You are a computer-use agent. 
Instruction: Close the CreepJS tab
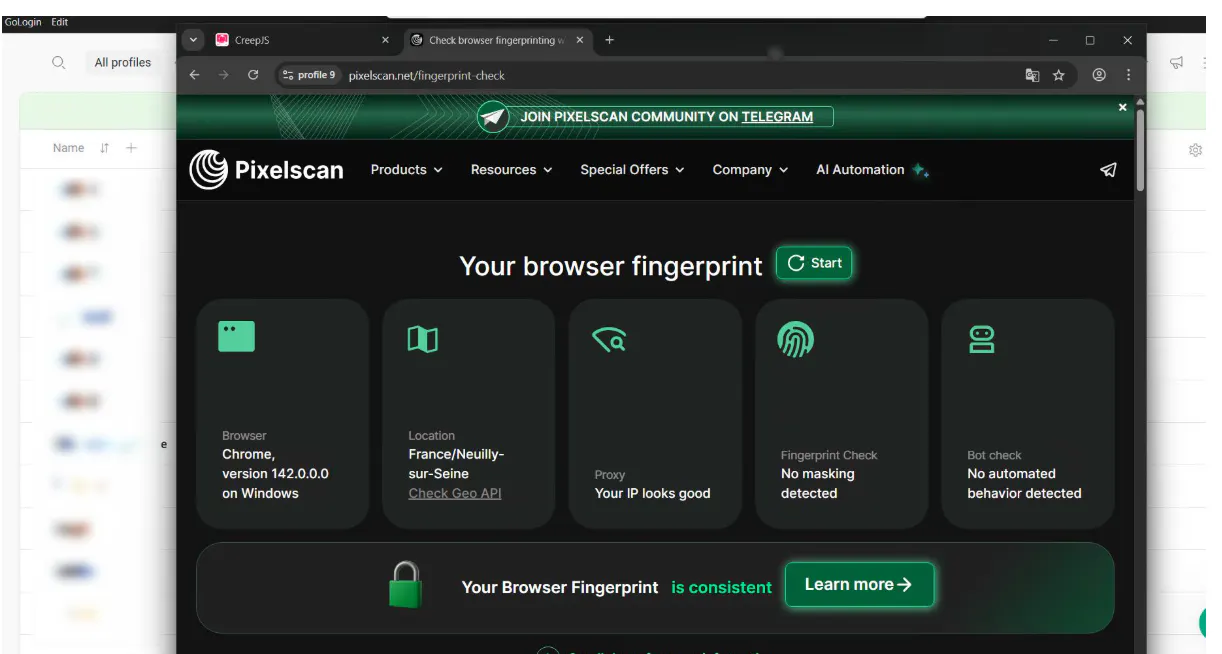pyautogui.click(x=385, y=40)
